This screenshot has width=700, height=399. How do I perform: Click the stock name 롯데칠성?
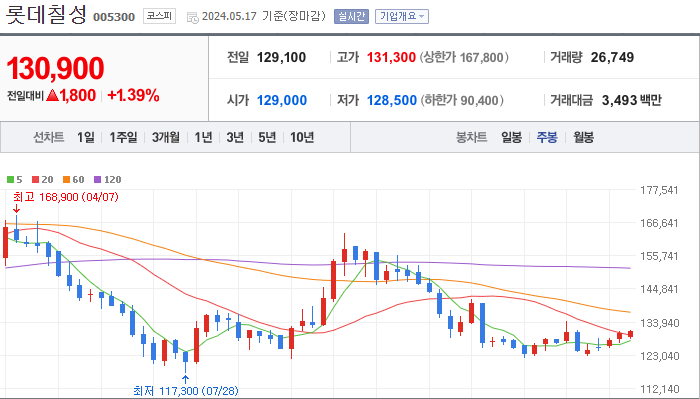46,15
